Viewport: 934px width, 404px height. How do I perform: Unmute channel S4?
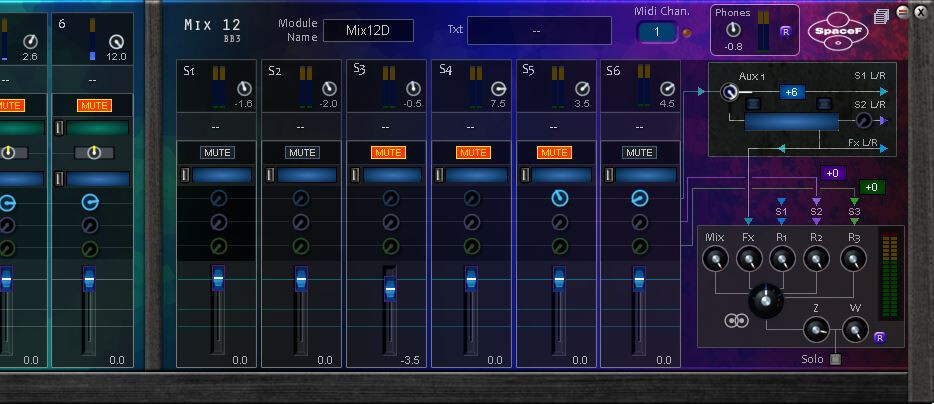pos(473,153)
